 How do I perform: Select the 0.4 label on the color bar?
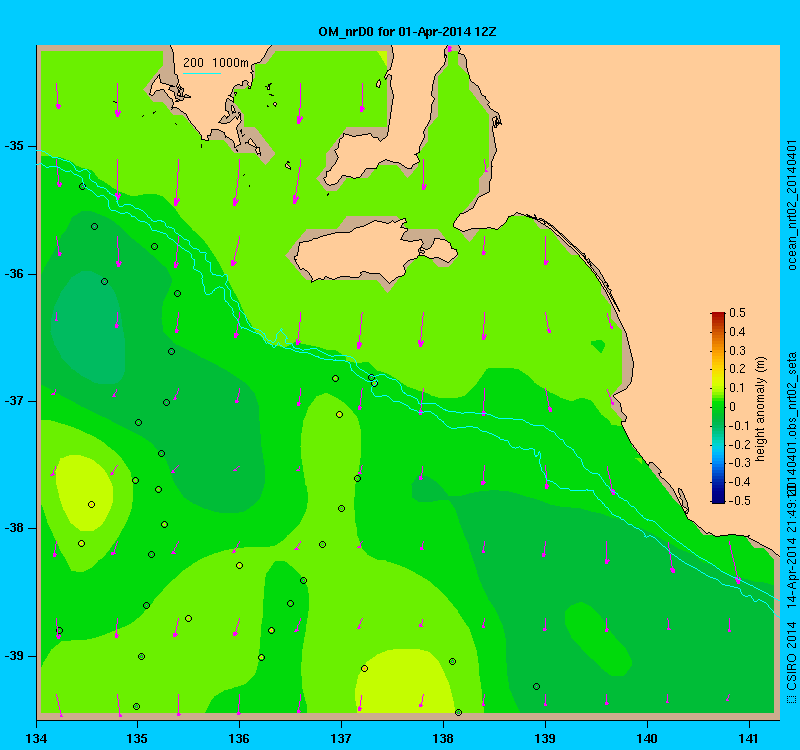coord(737,332)
